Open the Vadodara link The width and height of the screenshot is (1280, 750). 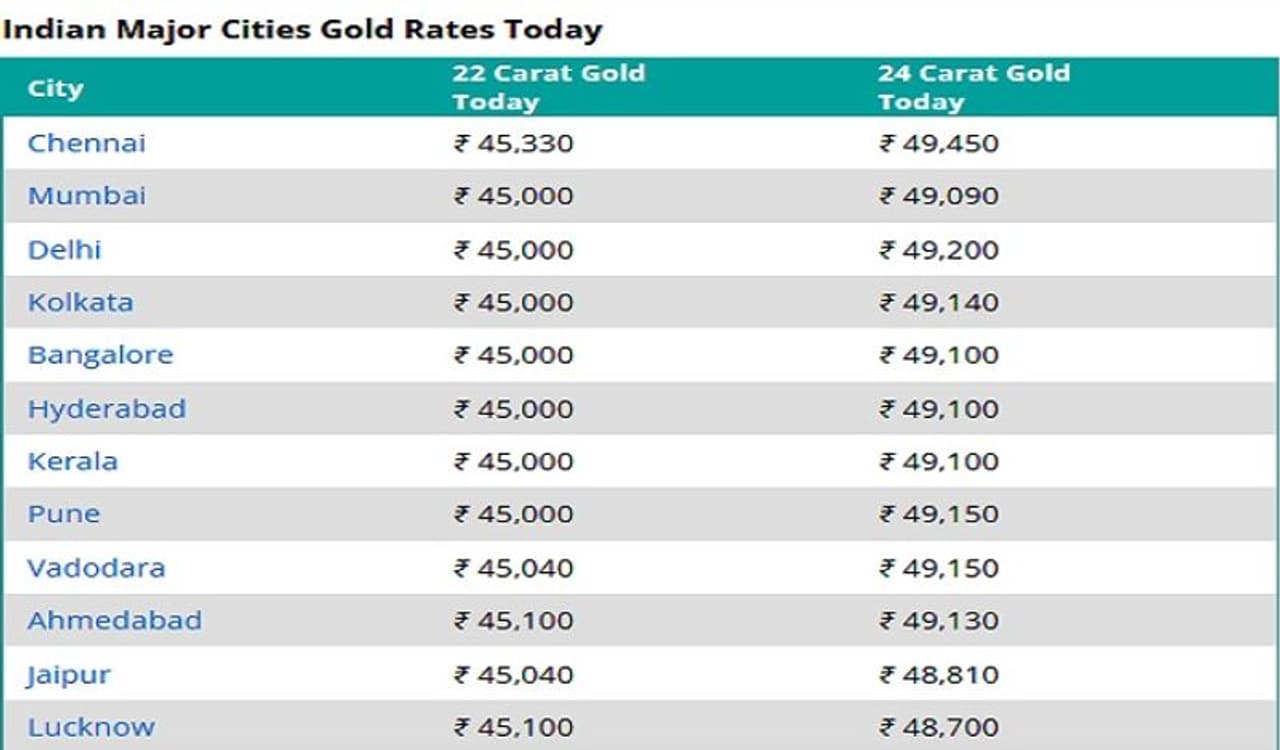(x=96, y=568)
